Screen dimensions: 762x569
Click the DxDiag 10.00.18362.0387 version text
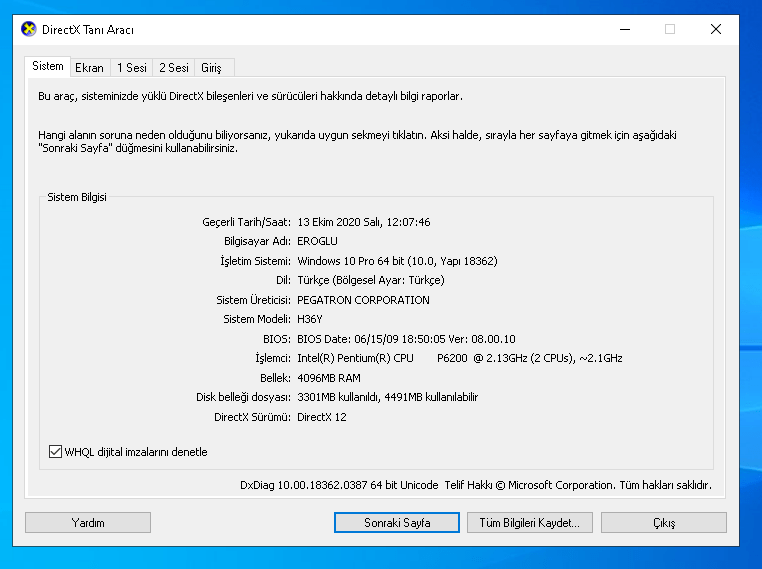pyautogui.click(x=339, y=485)
